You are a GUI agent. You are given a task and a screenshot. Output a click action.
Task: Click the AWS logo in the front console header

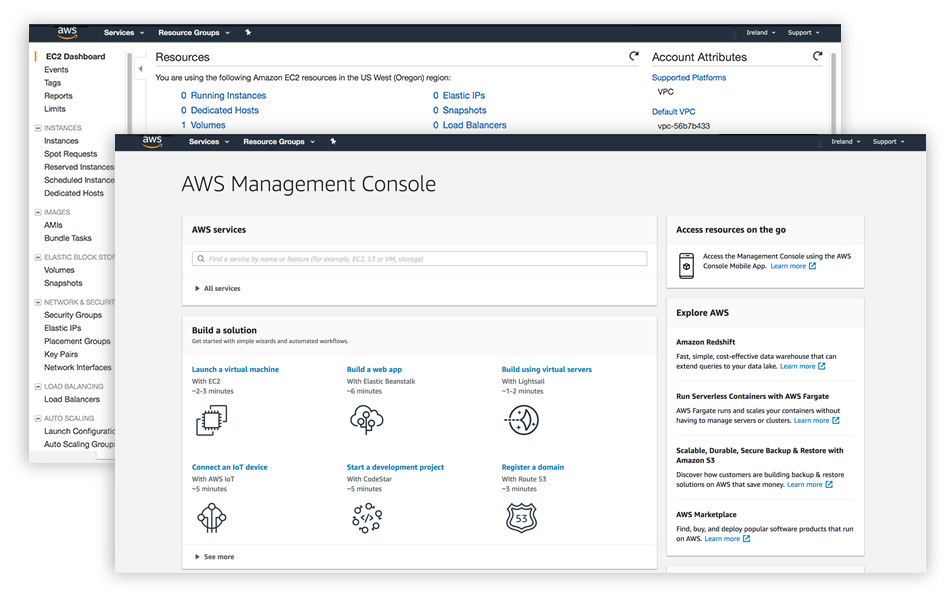pyautogui.click(x=152, y=142)
